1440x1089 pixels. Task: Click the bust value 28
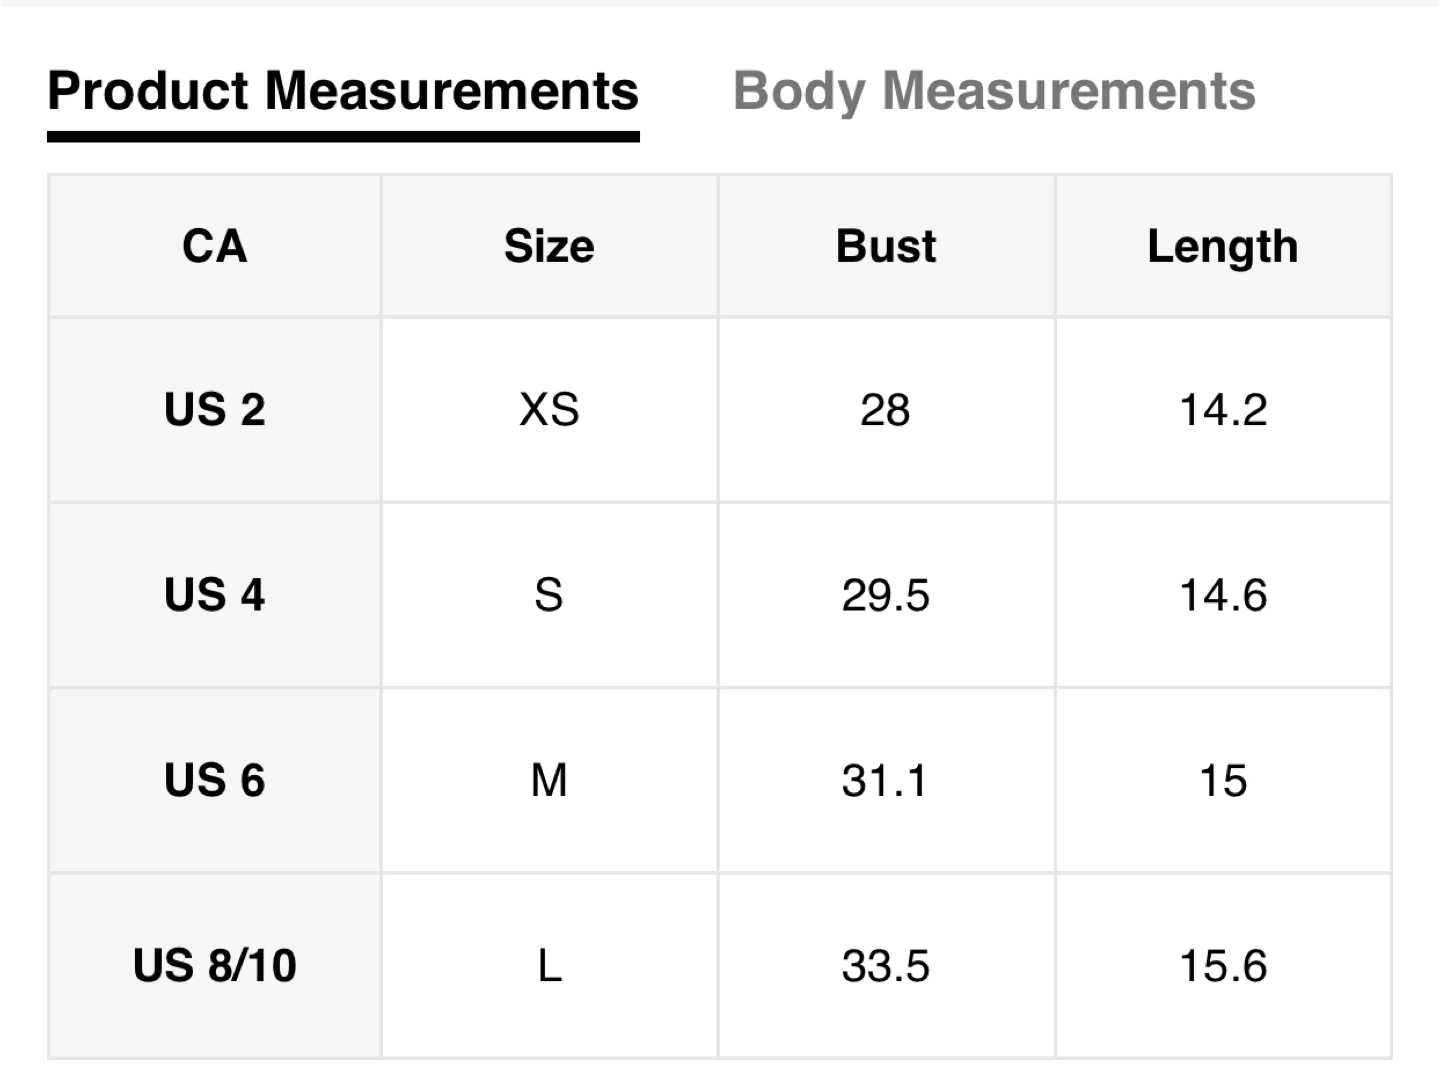pyautogui.click(x=886, y=410)
